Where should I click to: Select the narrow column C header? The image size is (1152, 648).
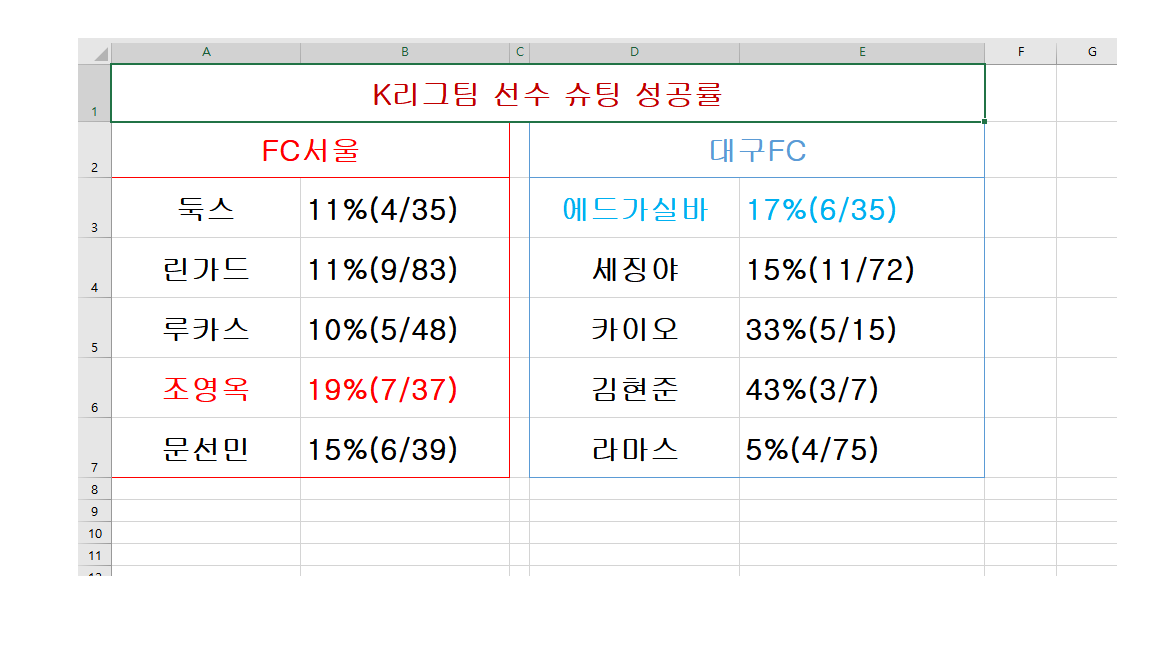[519, 52]
